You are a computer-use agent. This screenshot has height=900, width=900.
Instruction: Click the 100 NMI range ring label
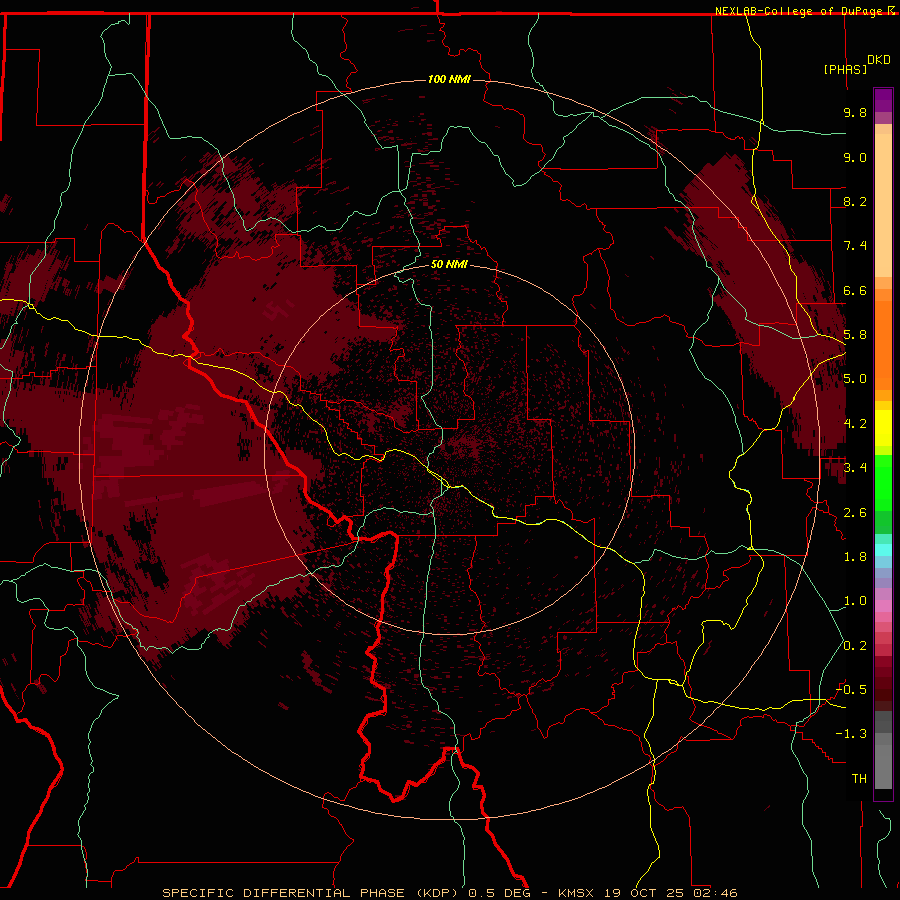[449, 79]
